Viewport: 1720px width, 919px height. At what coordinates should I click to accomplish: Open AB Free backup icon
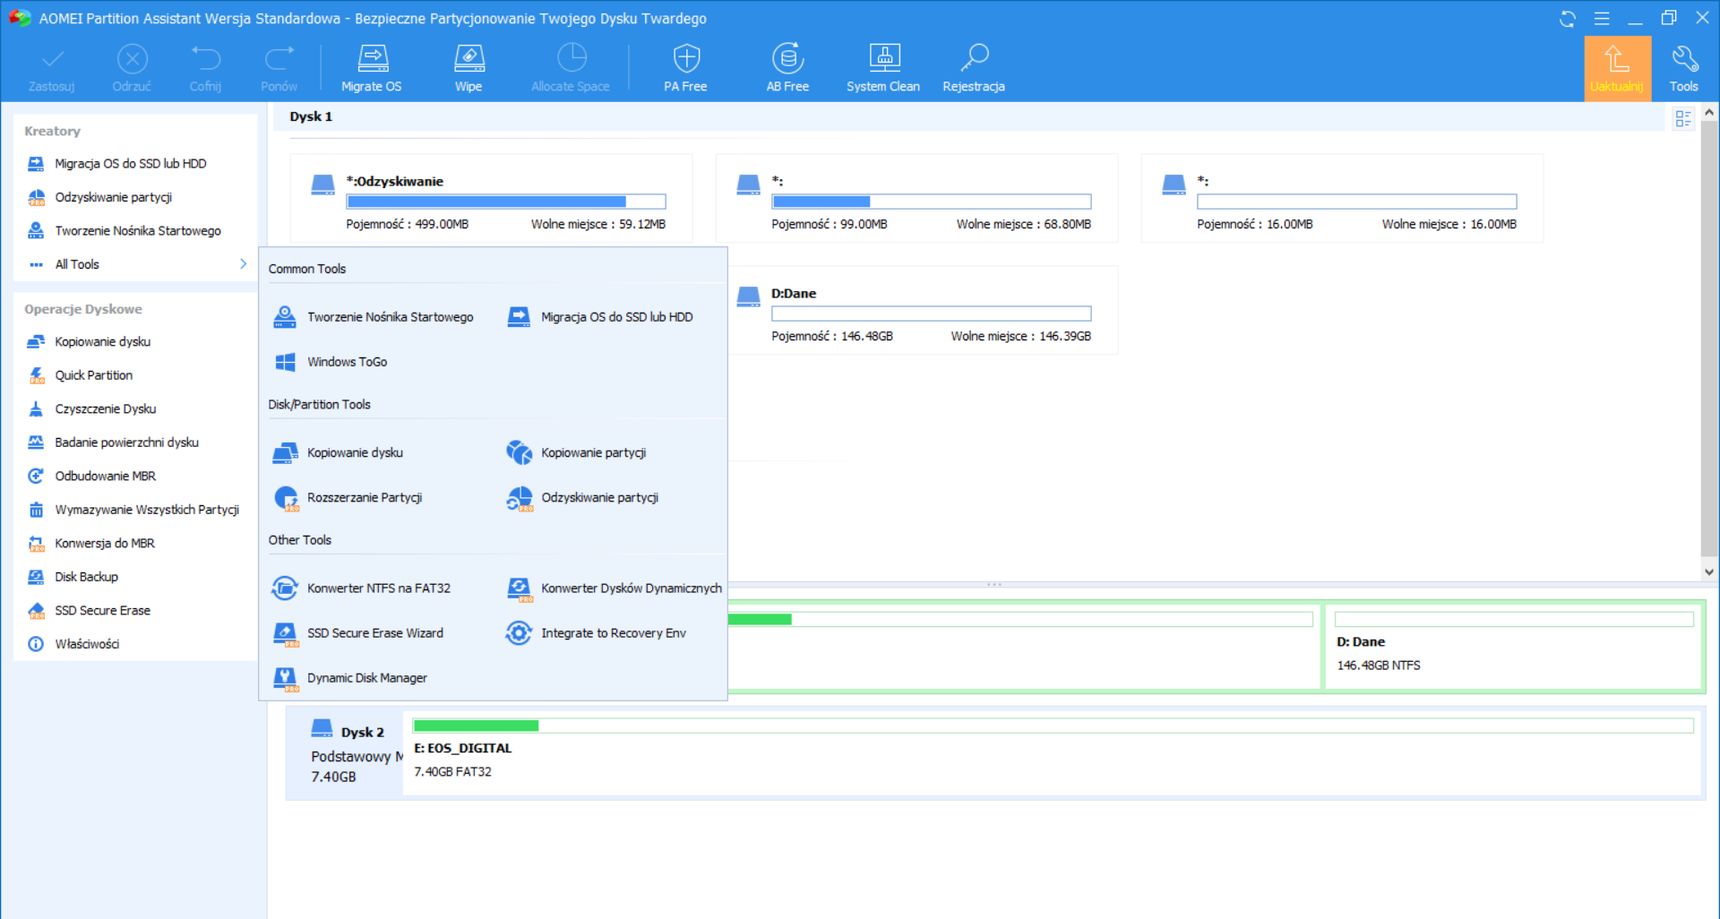pyautogui.click(x=788, y=59)
